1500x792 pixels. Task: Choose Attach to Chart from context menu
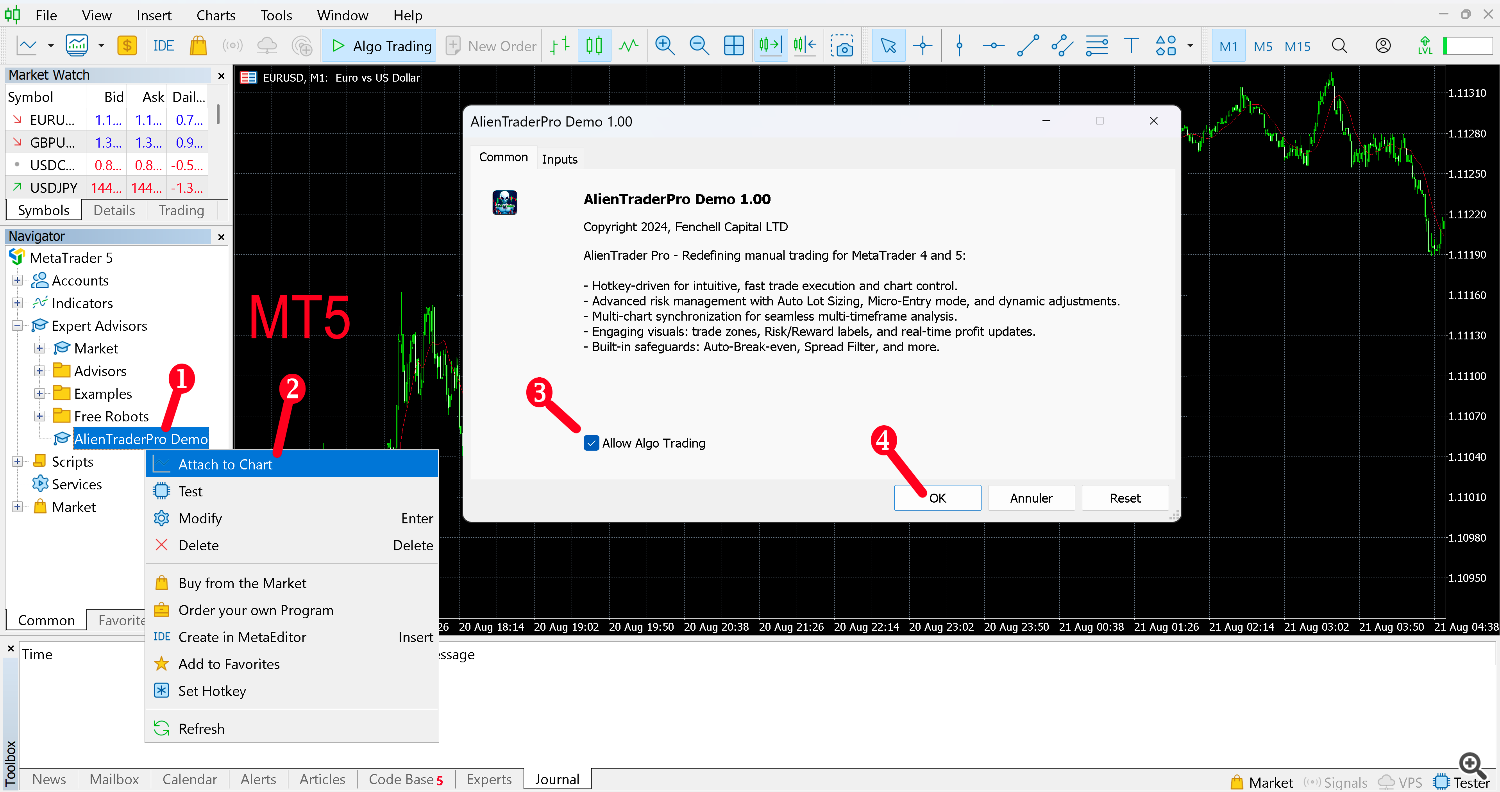coord(292,464)
